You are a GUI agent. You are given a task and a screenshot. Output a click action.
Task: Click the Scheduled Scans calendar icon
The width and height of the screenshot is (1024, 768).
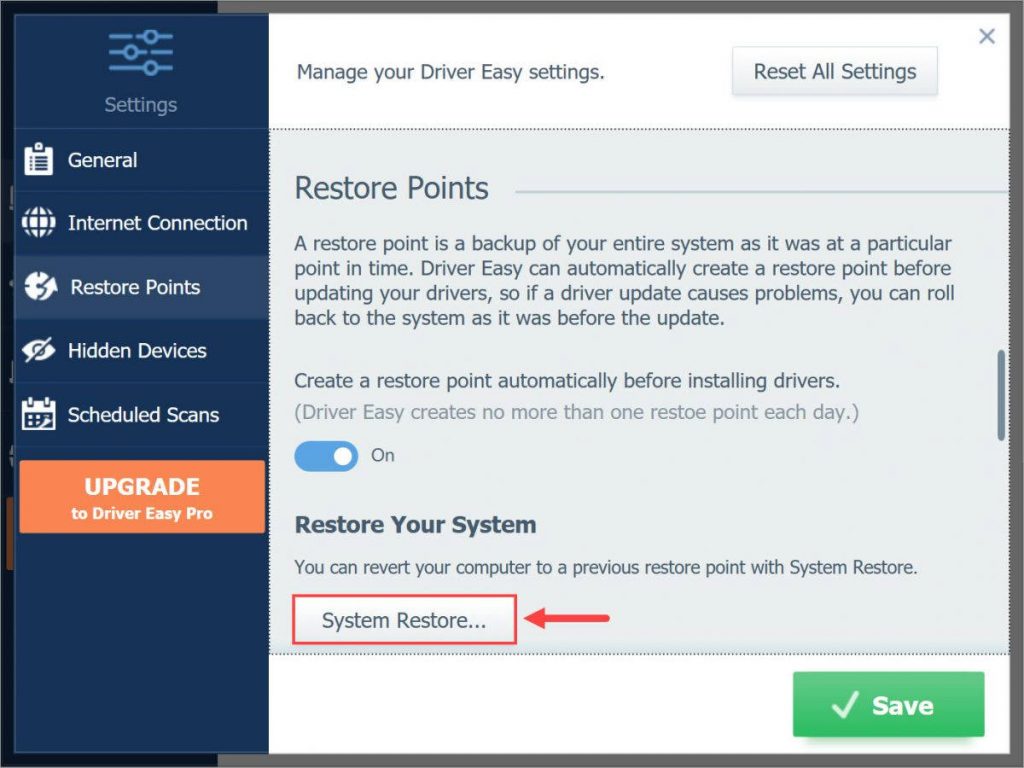(39, 413)
